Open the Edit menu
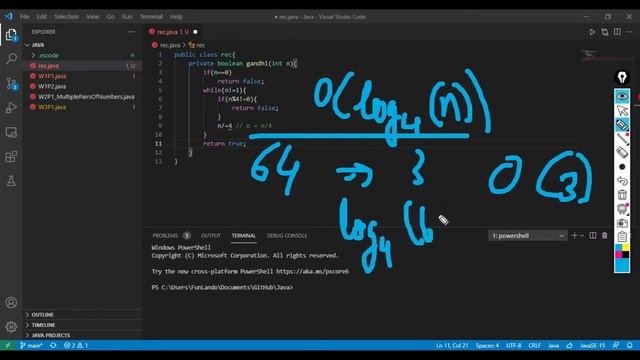The width and height of the screenshot is (640, 360). pos(42,17)
